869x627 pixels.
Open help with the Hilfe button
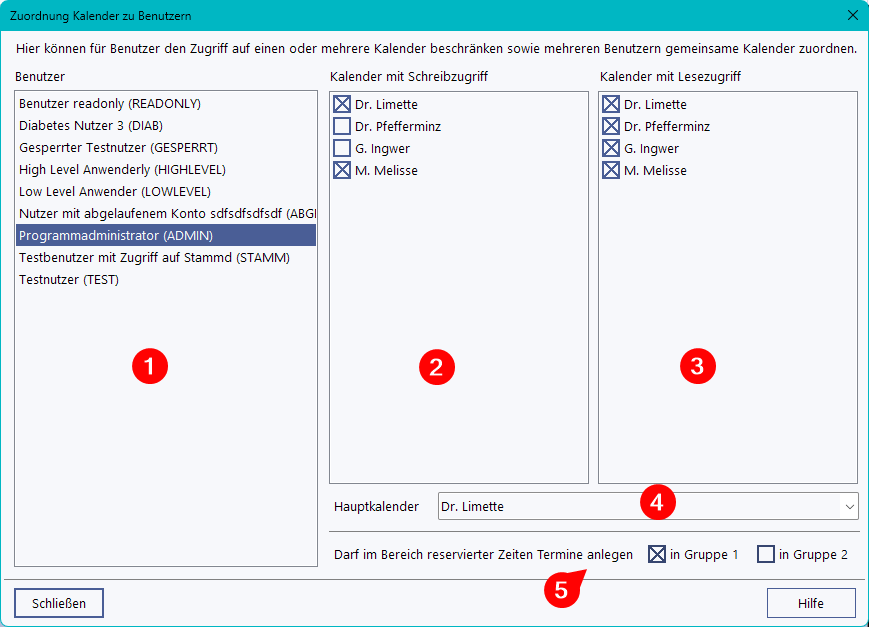[810, 603]
